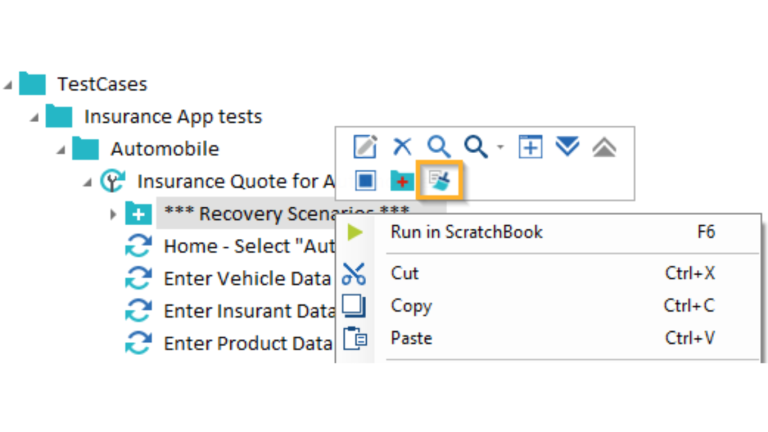768x432 pixels.
Task: Click the window with plus sign icon
Action: pyautogui.click(x=530, y=148)
